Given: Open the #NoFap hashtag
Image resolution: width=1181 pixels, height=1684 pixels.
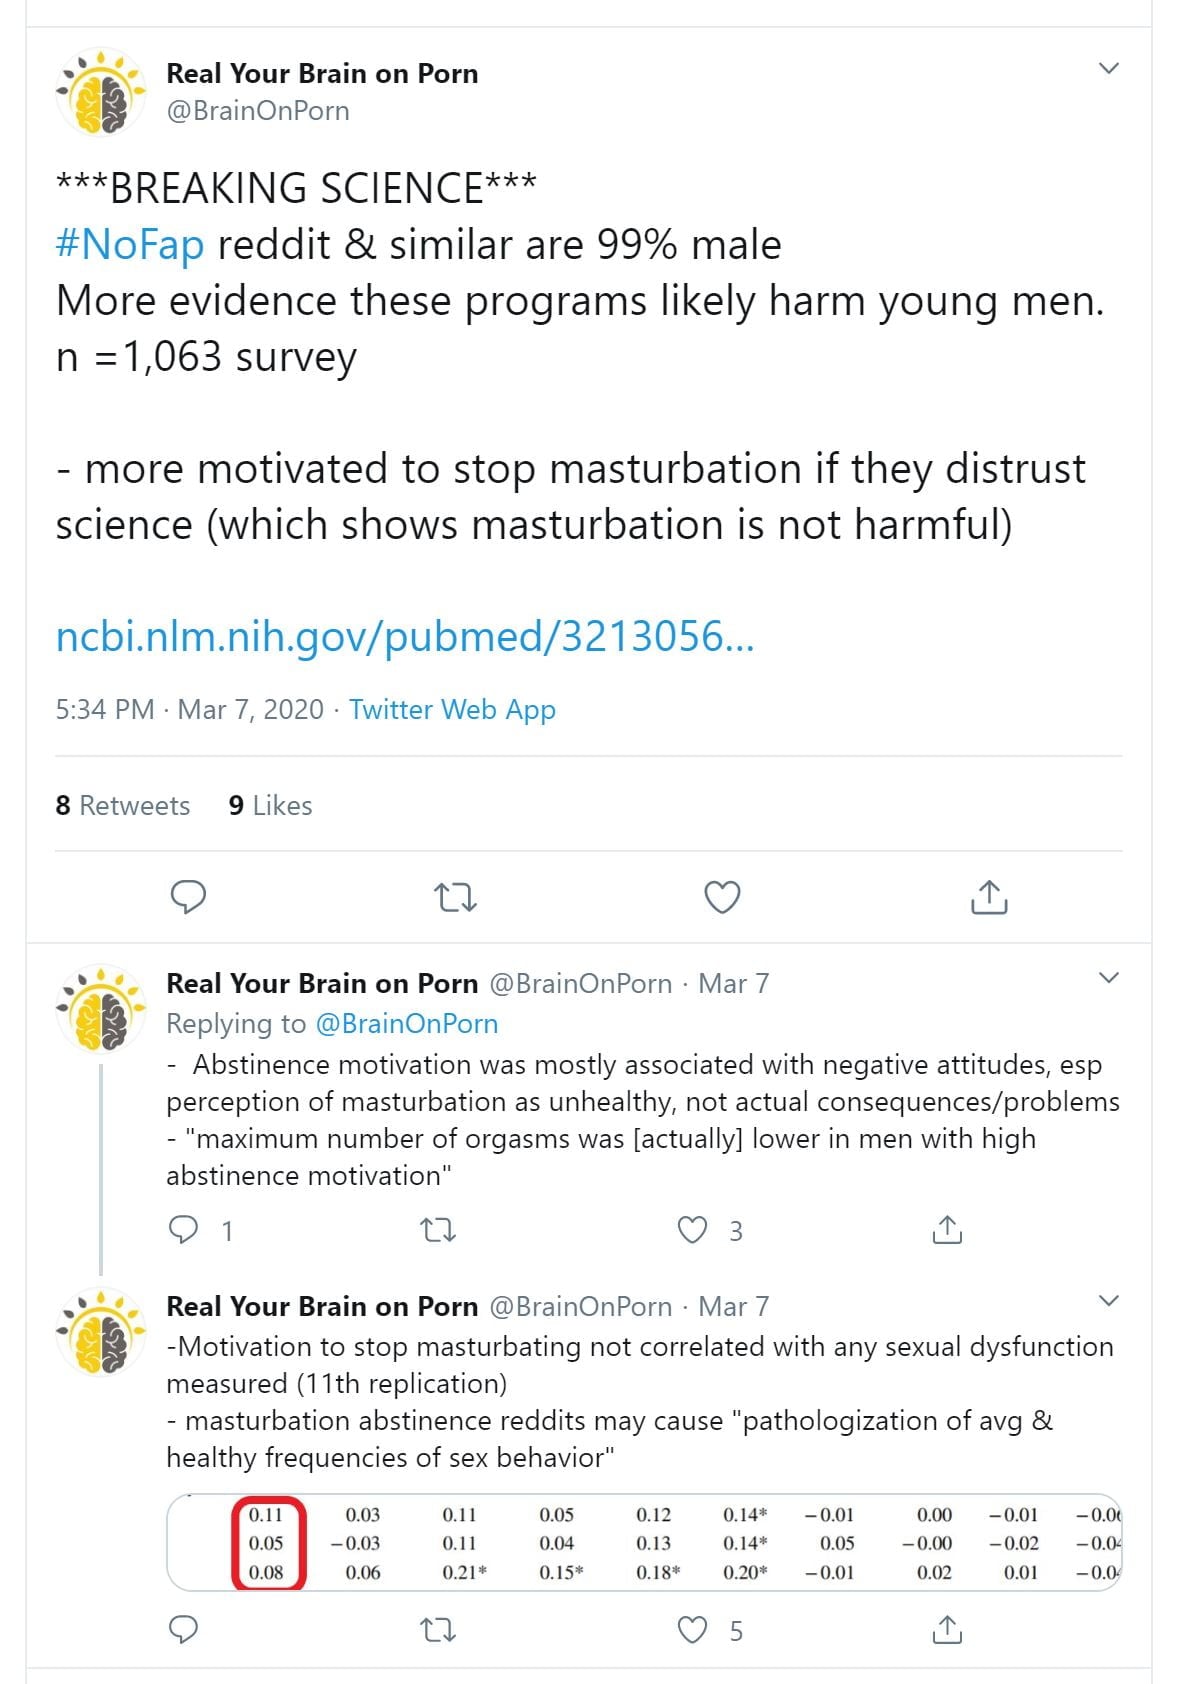Looking at the screenshot, I should click(130, 244).
